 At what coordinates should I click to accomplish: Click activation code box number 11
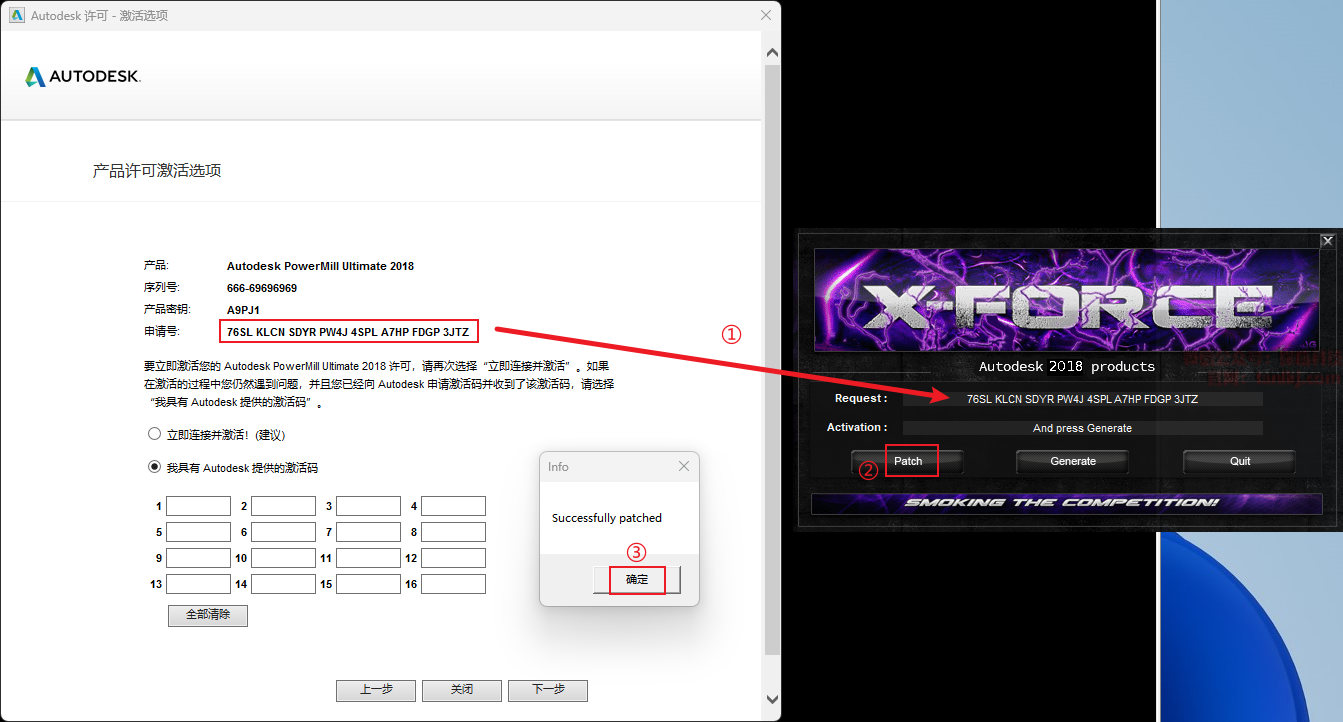pos(368,558)
